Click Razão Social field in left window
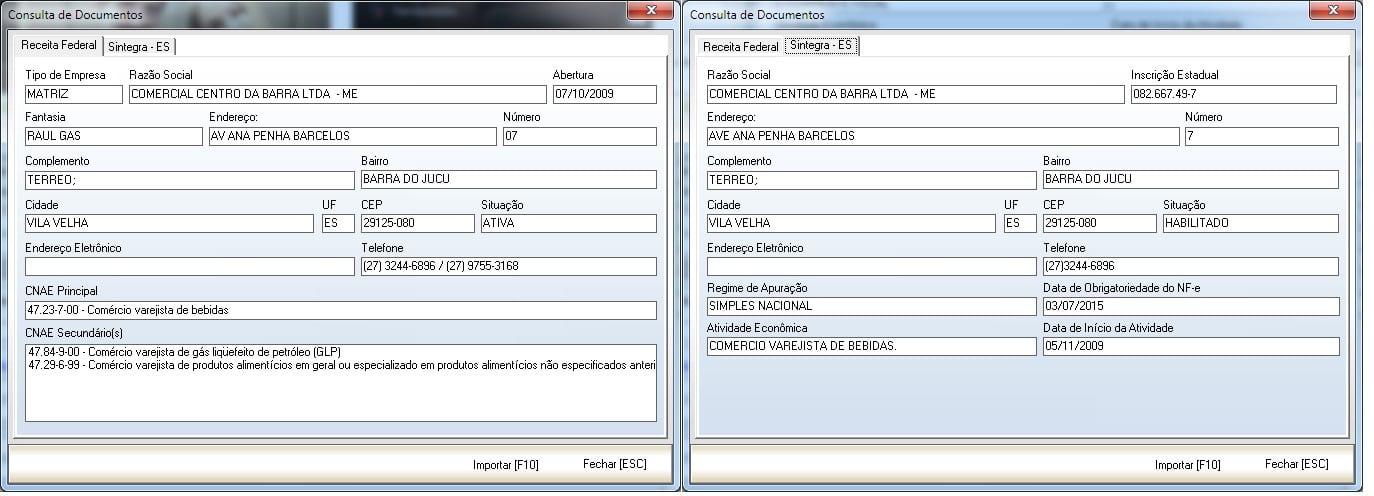Screen dimensions: 1374x496 [338, 94]
